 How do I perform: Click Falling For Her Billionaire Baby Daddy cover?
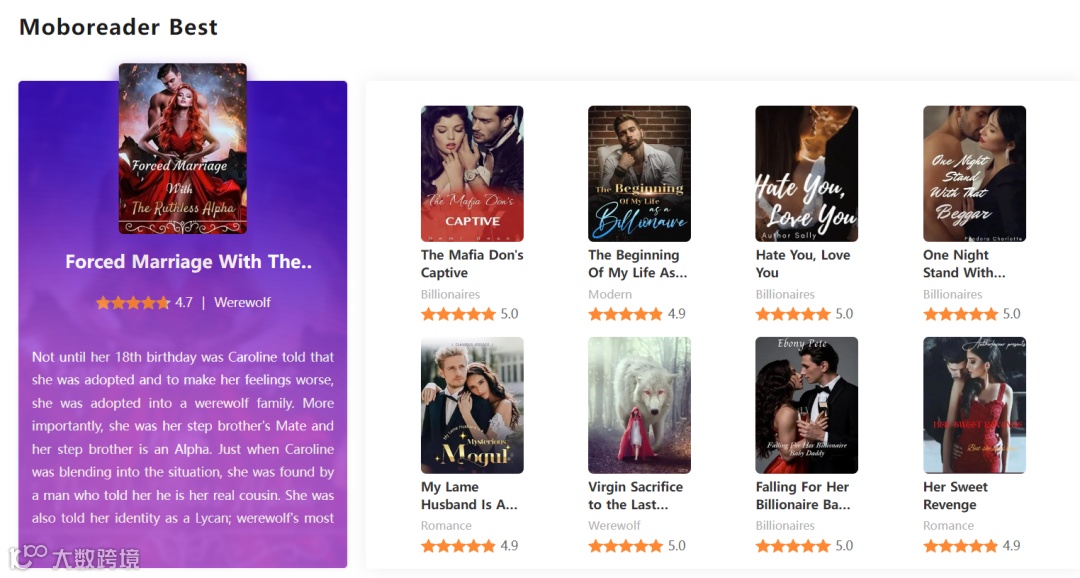807,404
